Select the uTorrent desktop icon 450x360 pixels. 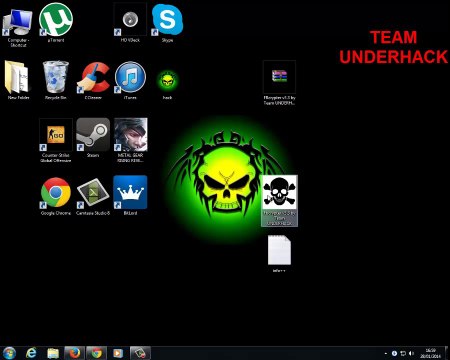click(x=56, y=23)
